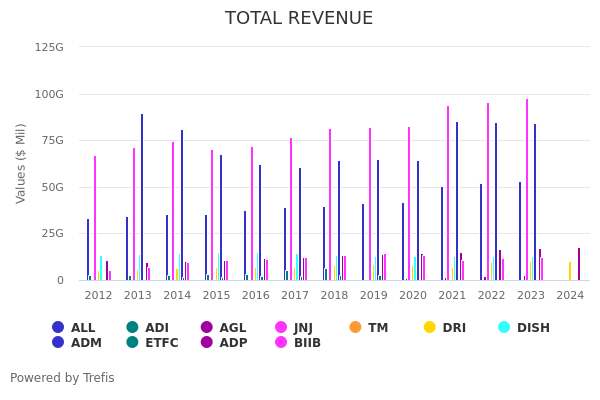This screenshot has height=400, width=600.
Task: Click the BIIB legend marker
Action: (x=281, y=343)
